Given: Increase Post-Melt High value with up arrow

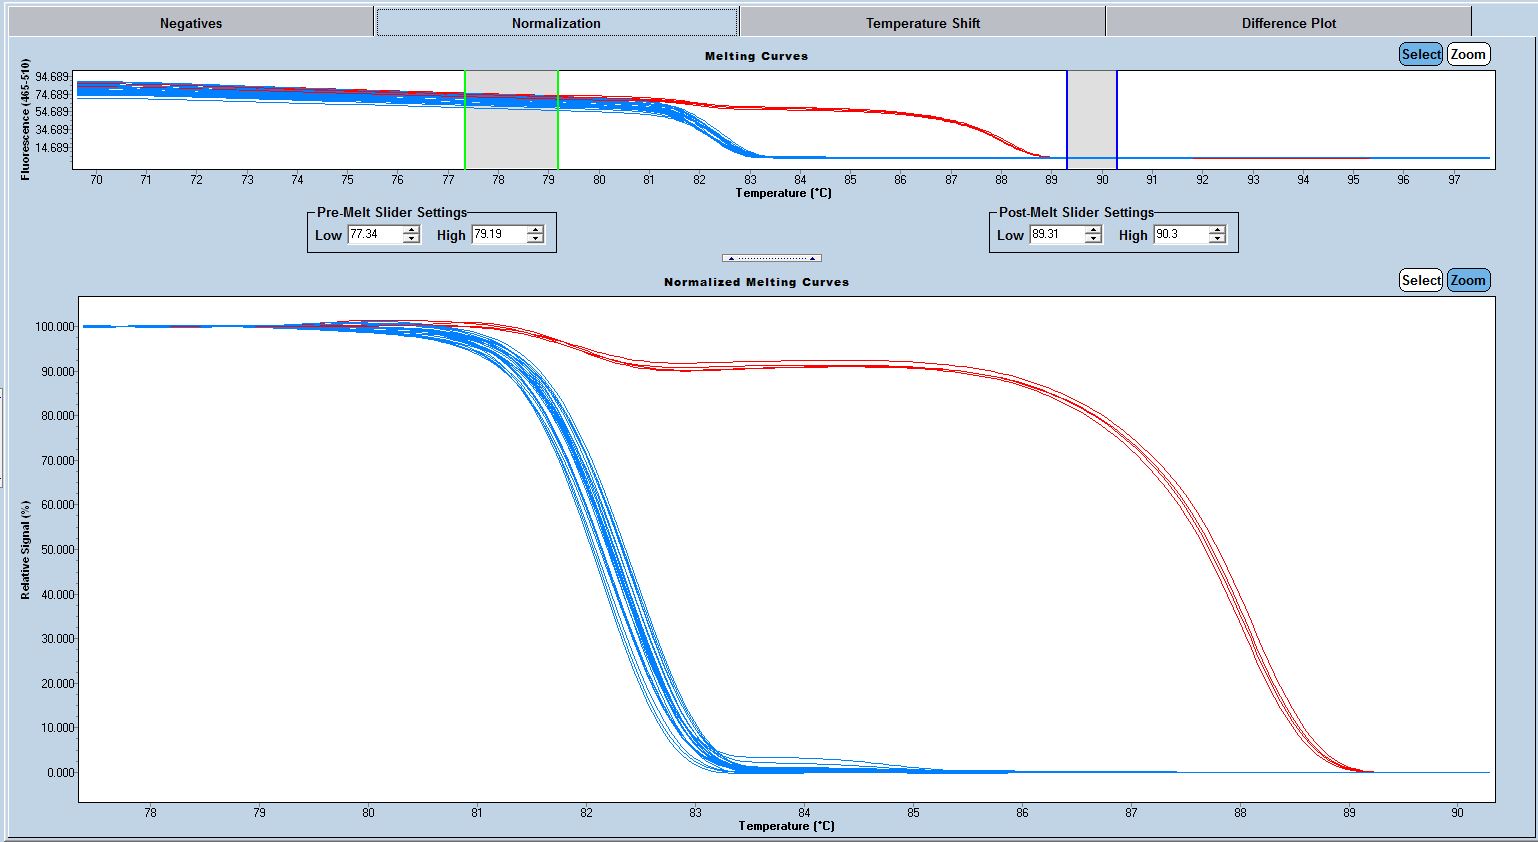Looking at the screenshot, I should click(x=1217, y=230).
